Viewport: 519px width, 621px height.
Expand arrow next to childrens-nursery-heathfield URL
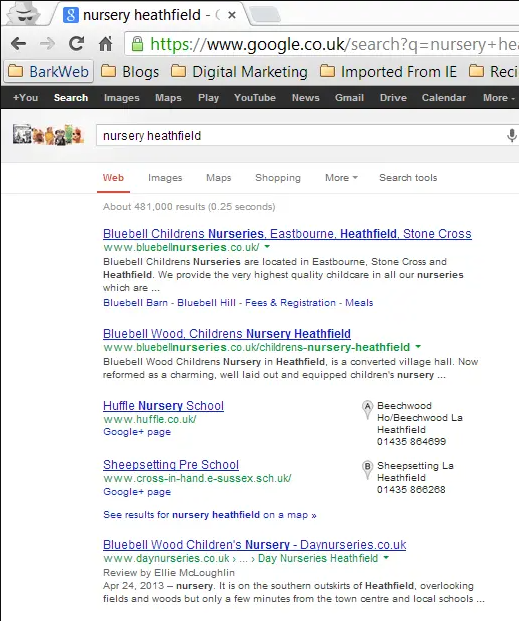[x=418, y=347]
